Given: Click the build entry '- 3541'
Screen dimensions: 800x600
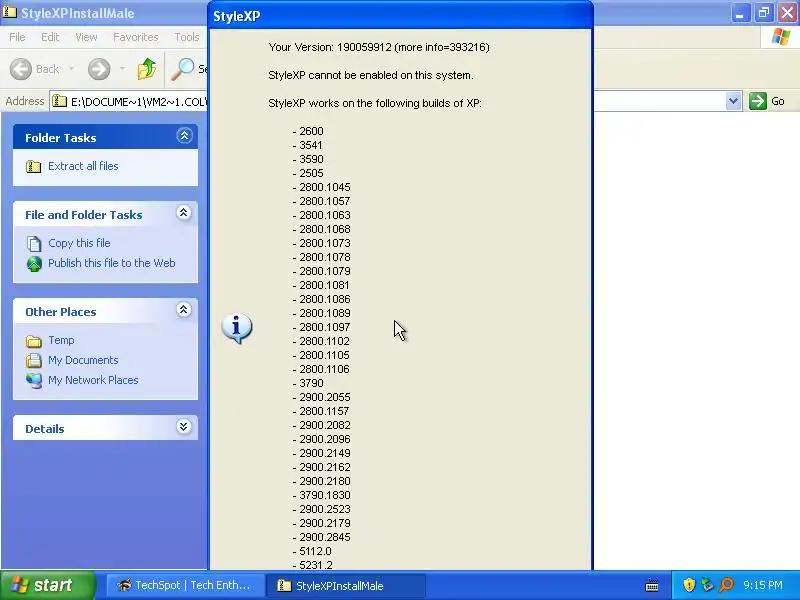Looking at the screenshot, I should (x=308, y=145).
